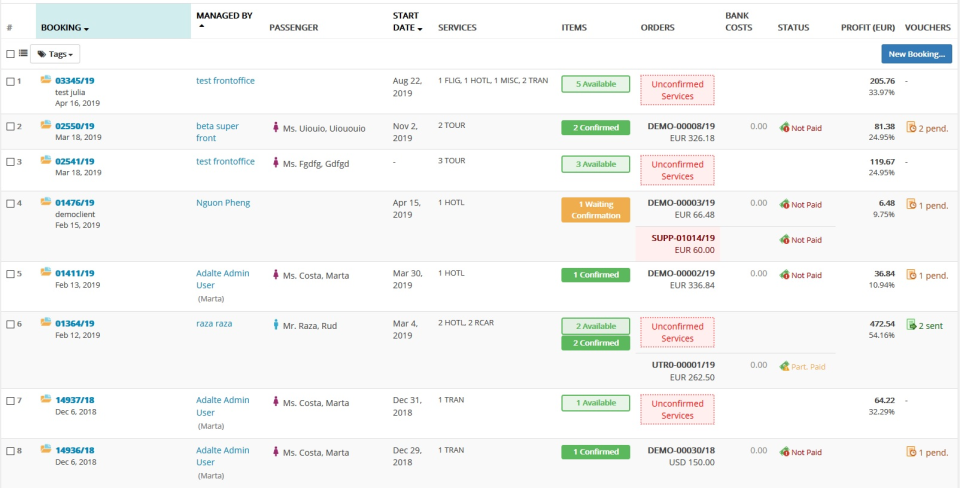
Task: Click list view icon beside Tags
Action: [x=22, y=54]
